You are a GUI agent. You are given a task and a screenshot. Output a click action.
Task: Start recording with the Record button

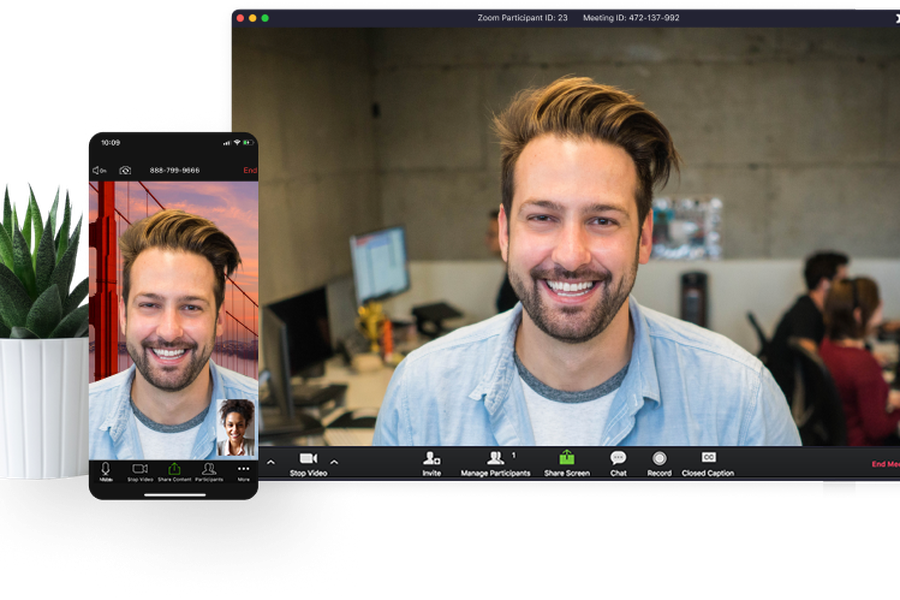click(659, 464)
